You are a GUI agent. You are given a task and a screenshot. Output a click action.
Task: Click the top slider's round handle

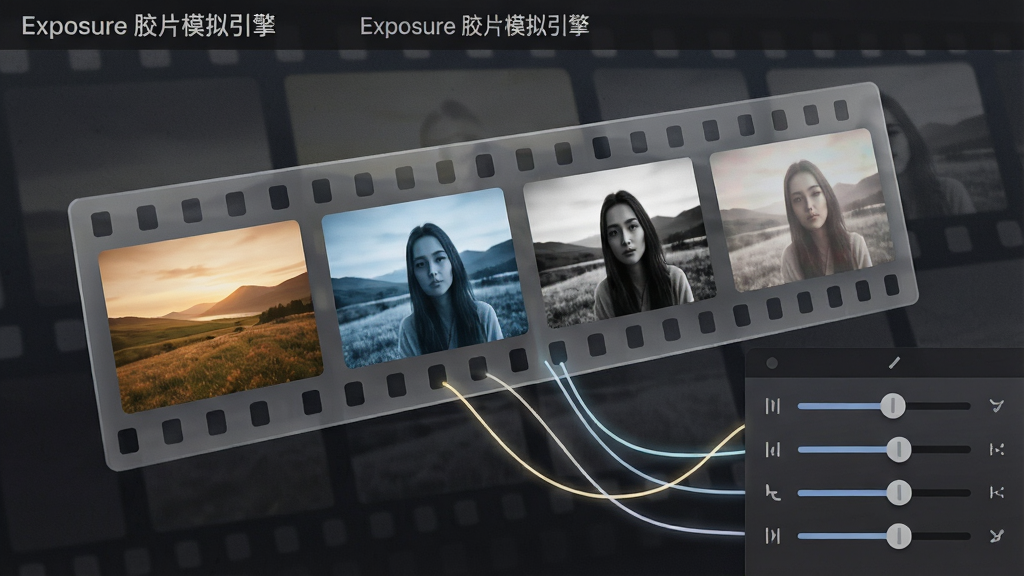click(x=892, y=406)
